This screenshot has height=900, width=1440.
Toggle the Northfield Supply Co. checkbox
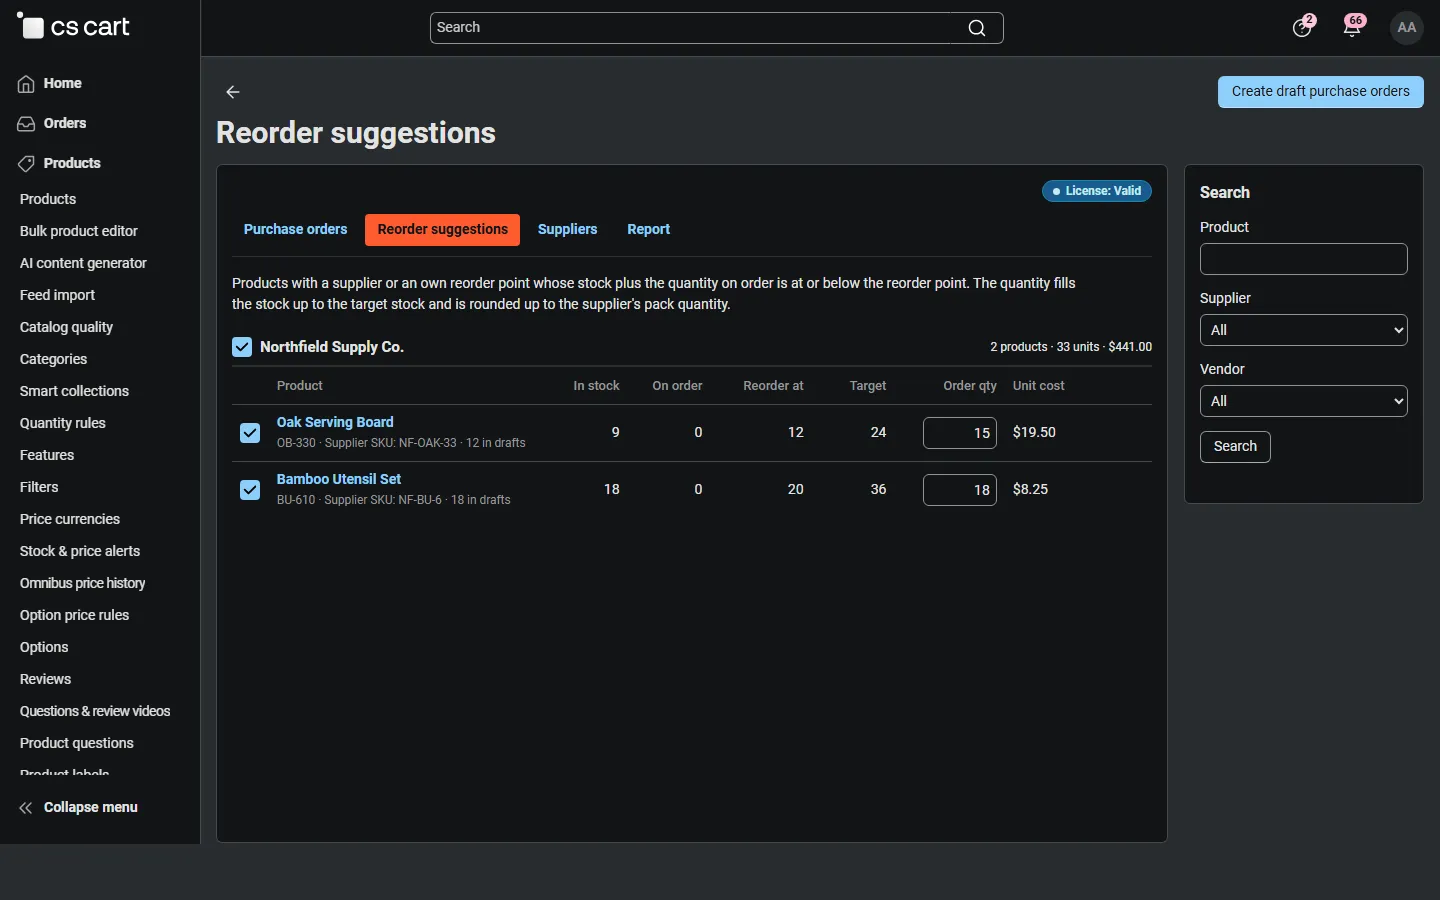[242, 347]
